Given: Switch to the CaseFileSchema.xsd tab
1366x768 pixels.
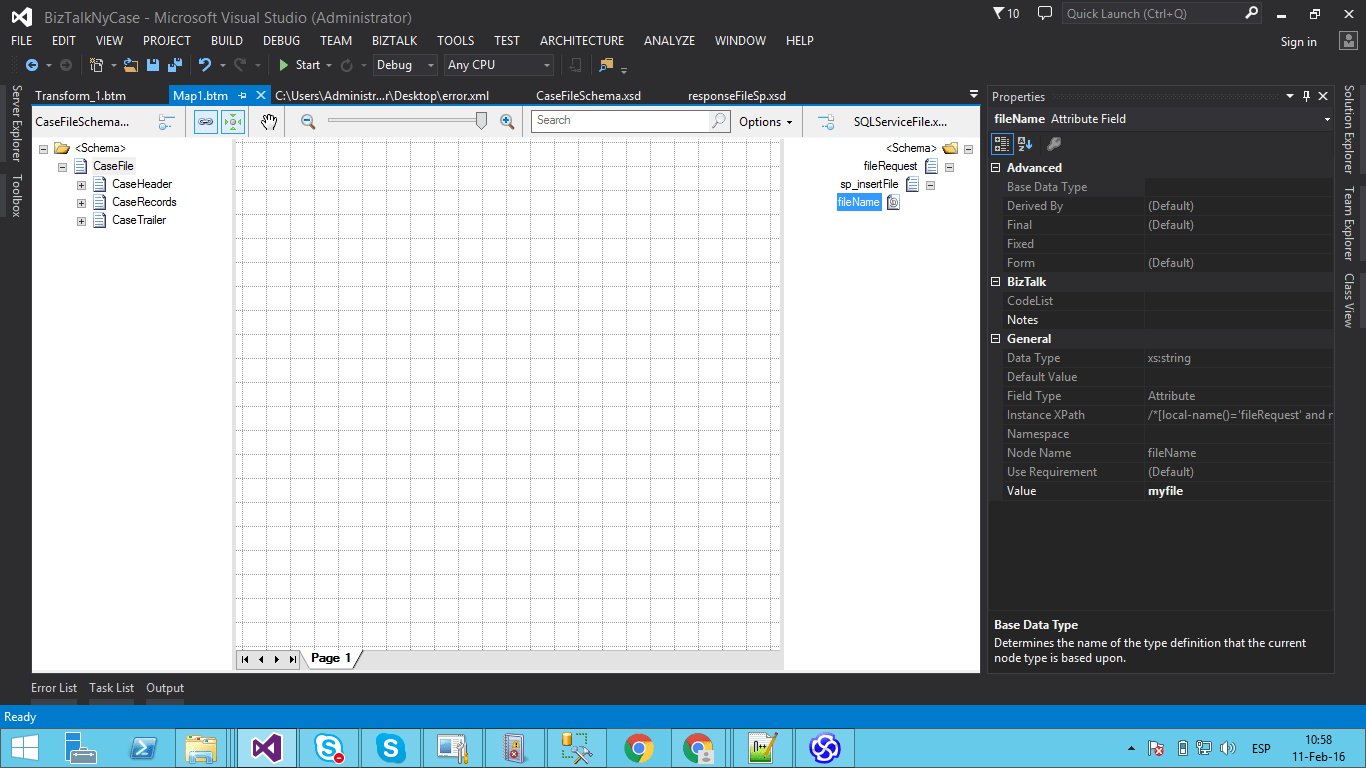Looking at the screenshot, I should pyautogui.click(x=588, y=96).
